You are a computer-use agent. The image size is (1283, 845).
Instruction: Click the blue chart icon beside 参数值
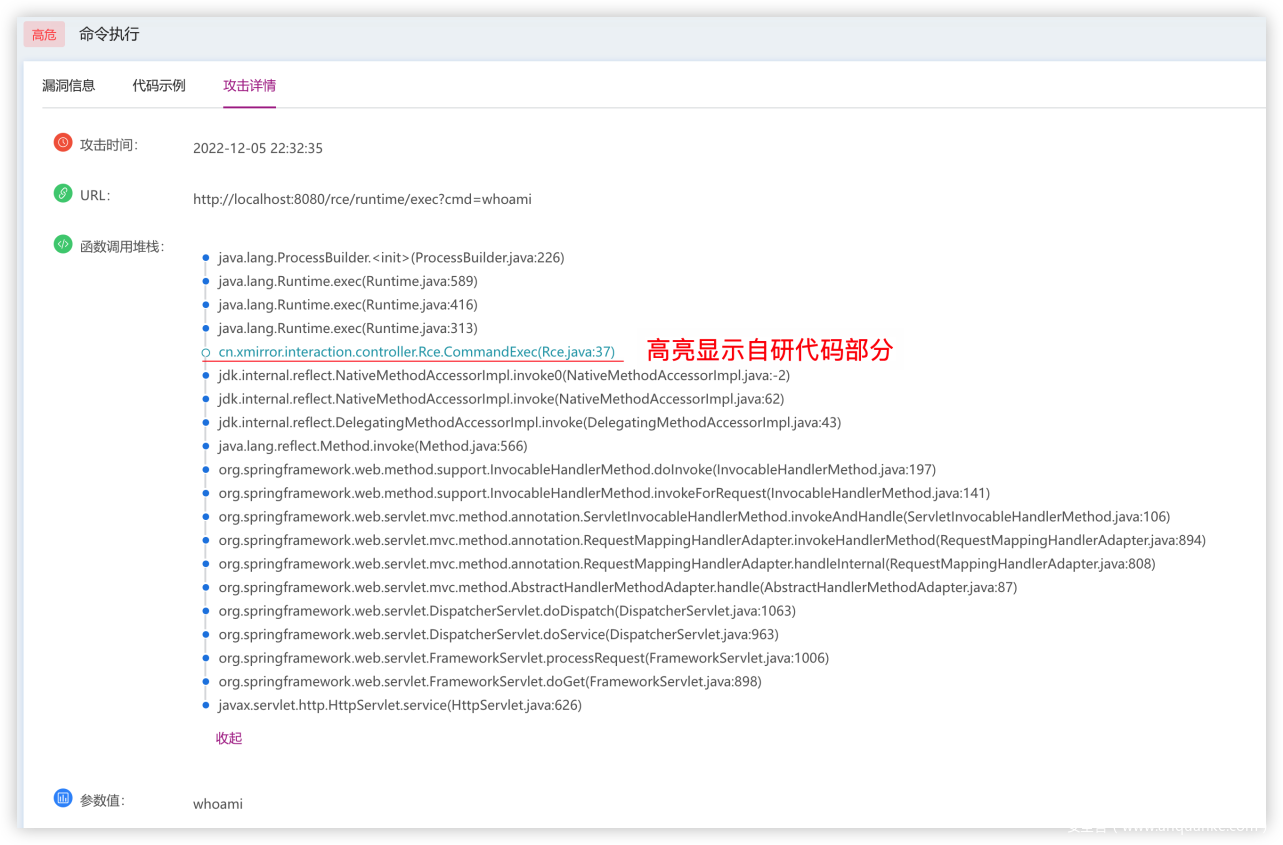63,798
